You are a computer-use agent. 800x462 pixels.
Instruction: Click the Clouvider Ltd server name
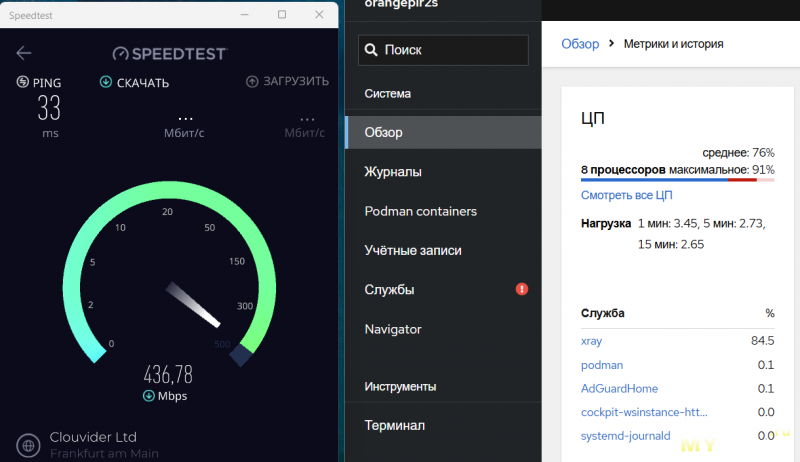93,437
